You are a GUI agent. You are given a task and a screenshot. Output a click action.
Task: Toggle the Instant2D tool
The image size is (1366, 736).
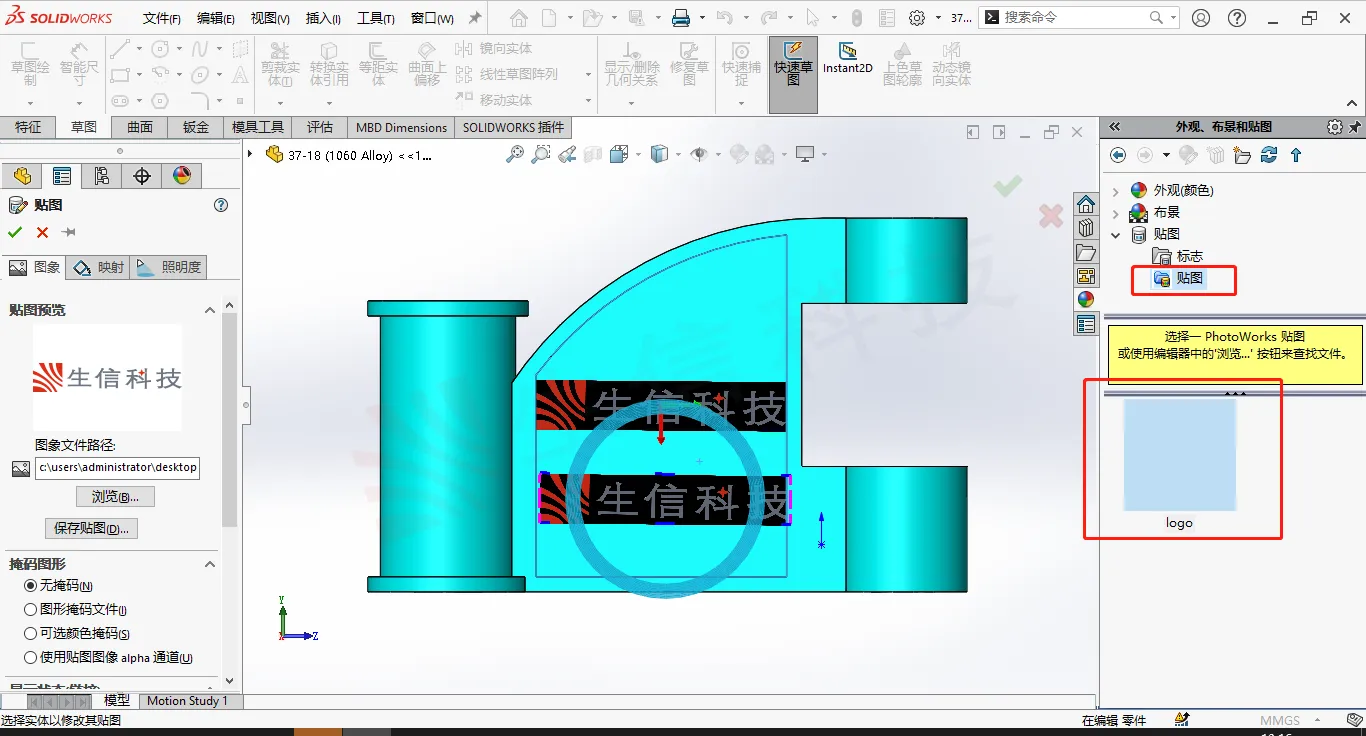[x=848, y=59]
